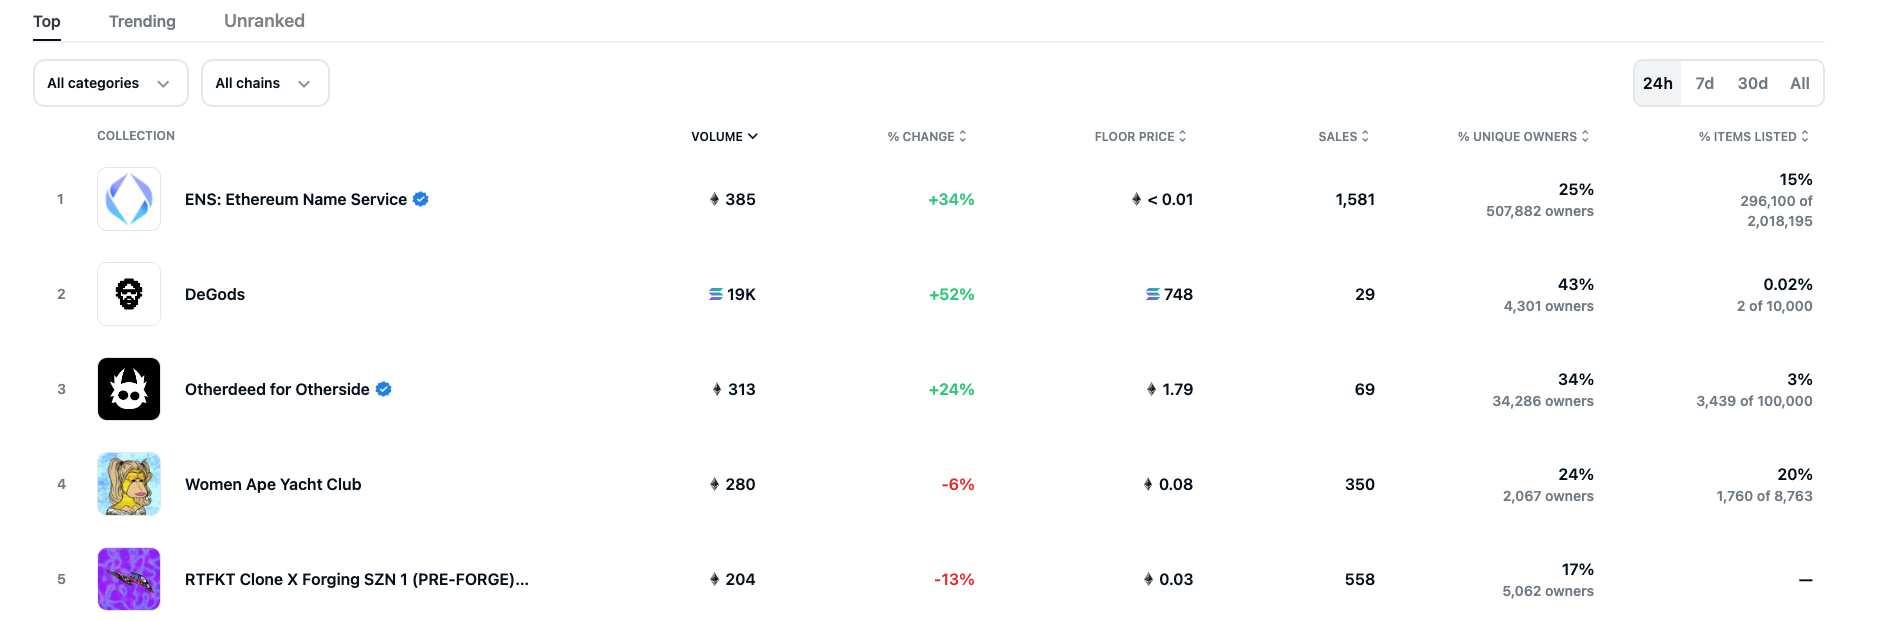This screenshot has width=1885, height=620.
Task: Click the verified badge beside ENS name
Action: (421, 199)
